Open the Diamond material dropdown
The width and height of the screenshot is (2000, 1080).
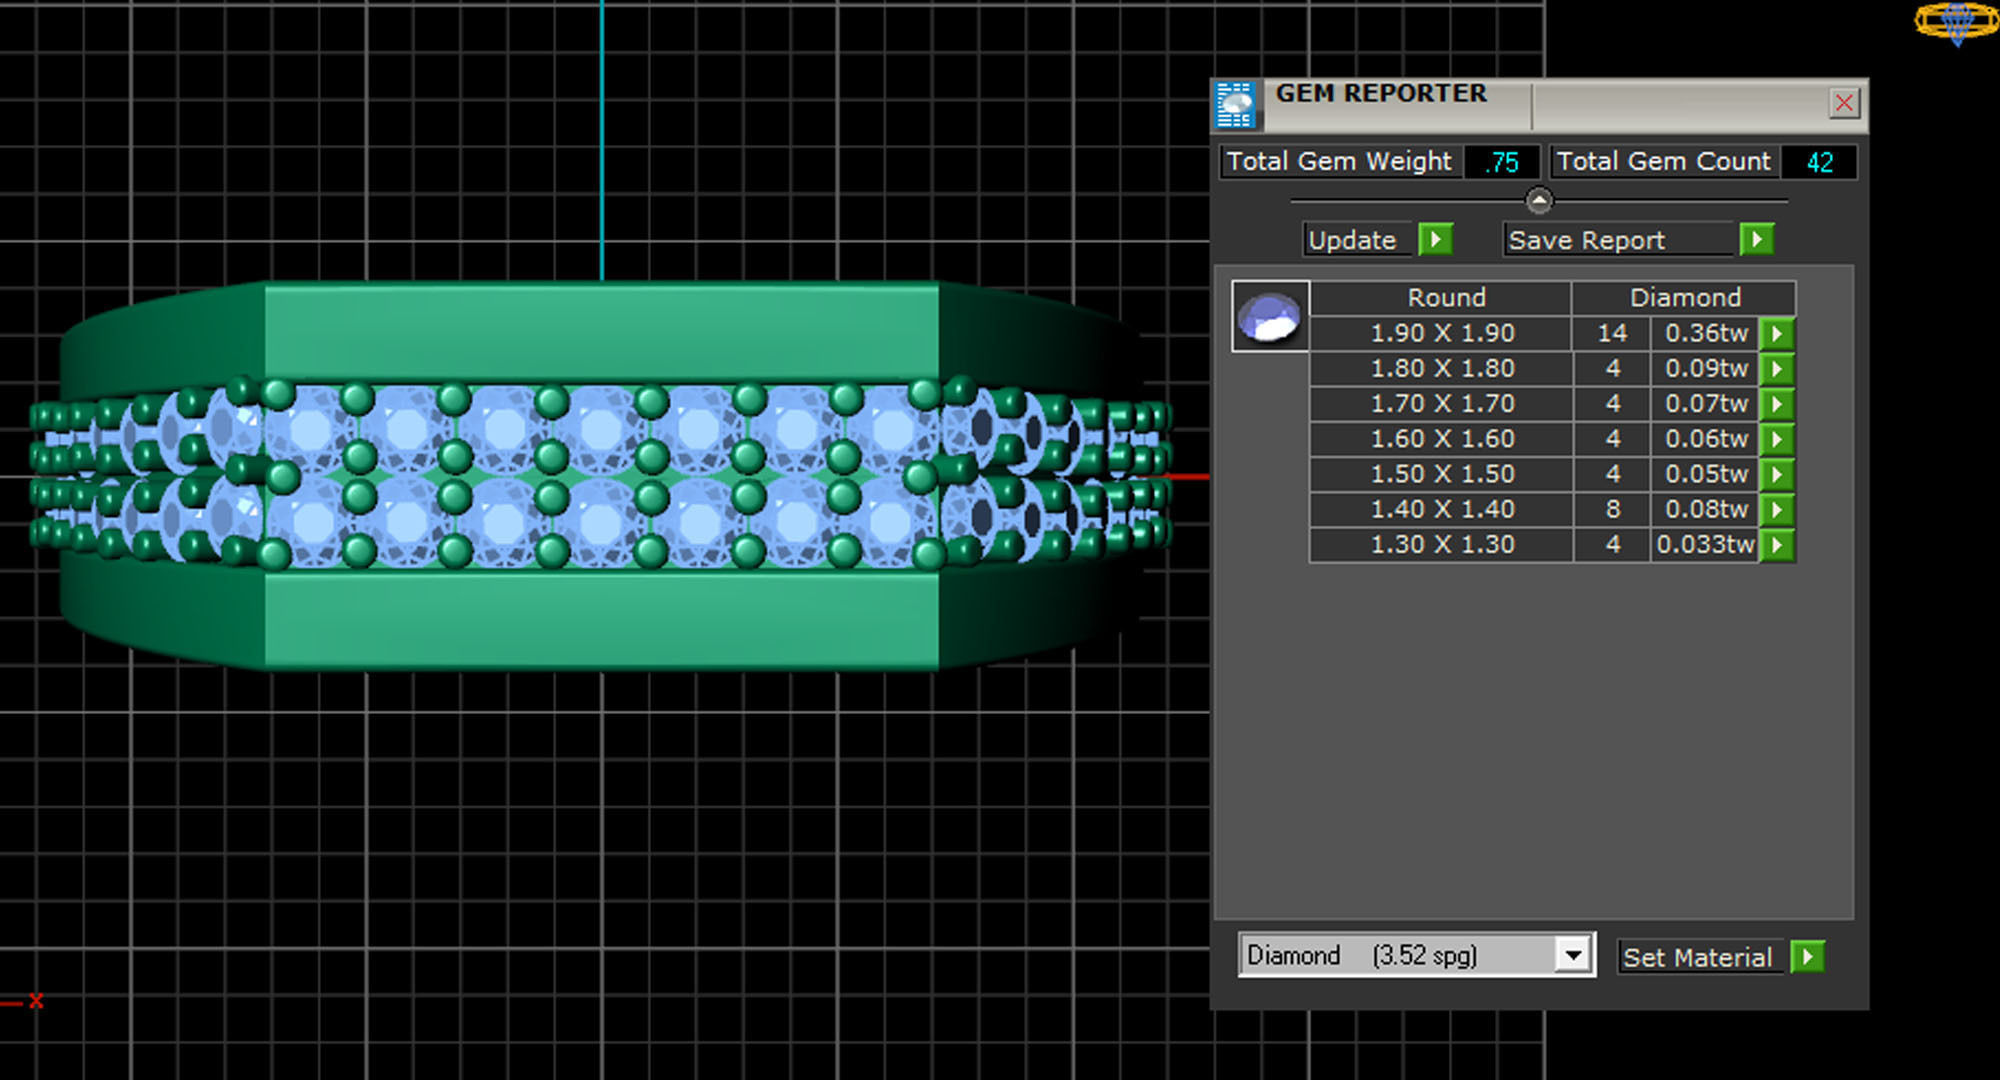click(1573, 955)
